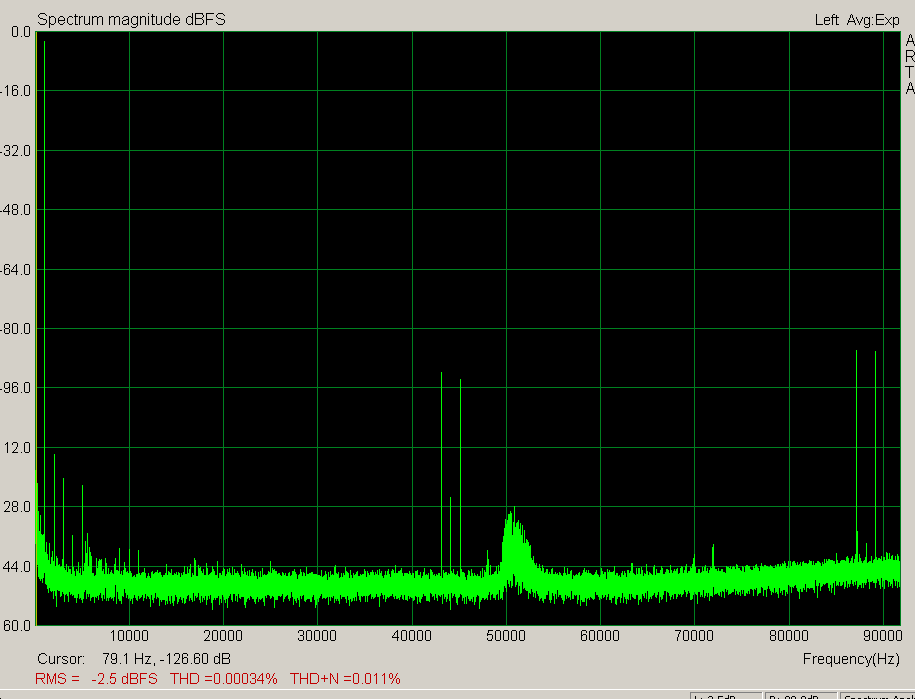Click the 28.0 y-axis level label

coord(16,506)
